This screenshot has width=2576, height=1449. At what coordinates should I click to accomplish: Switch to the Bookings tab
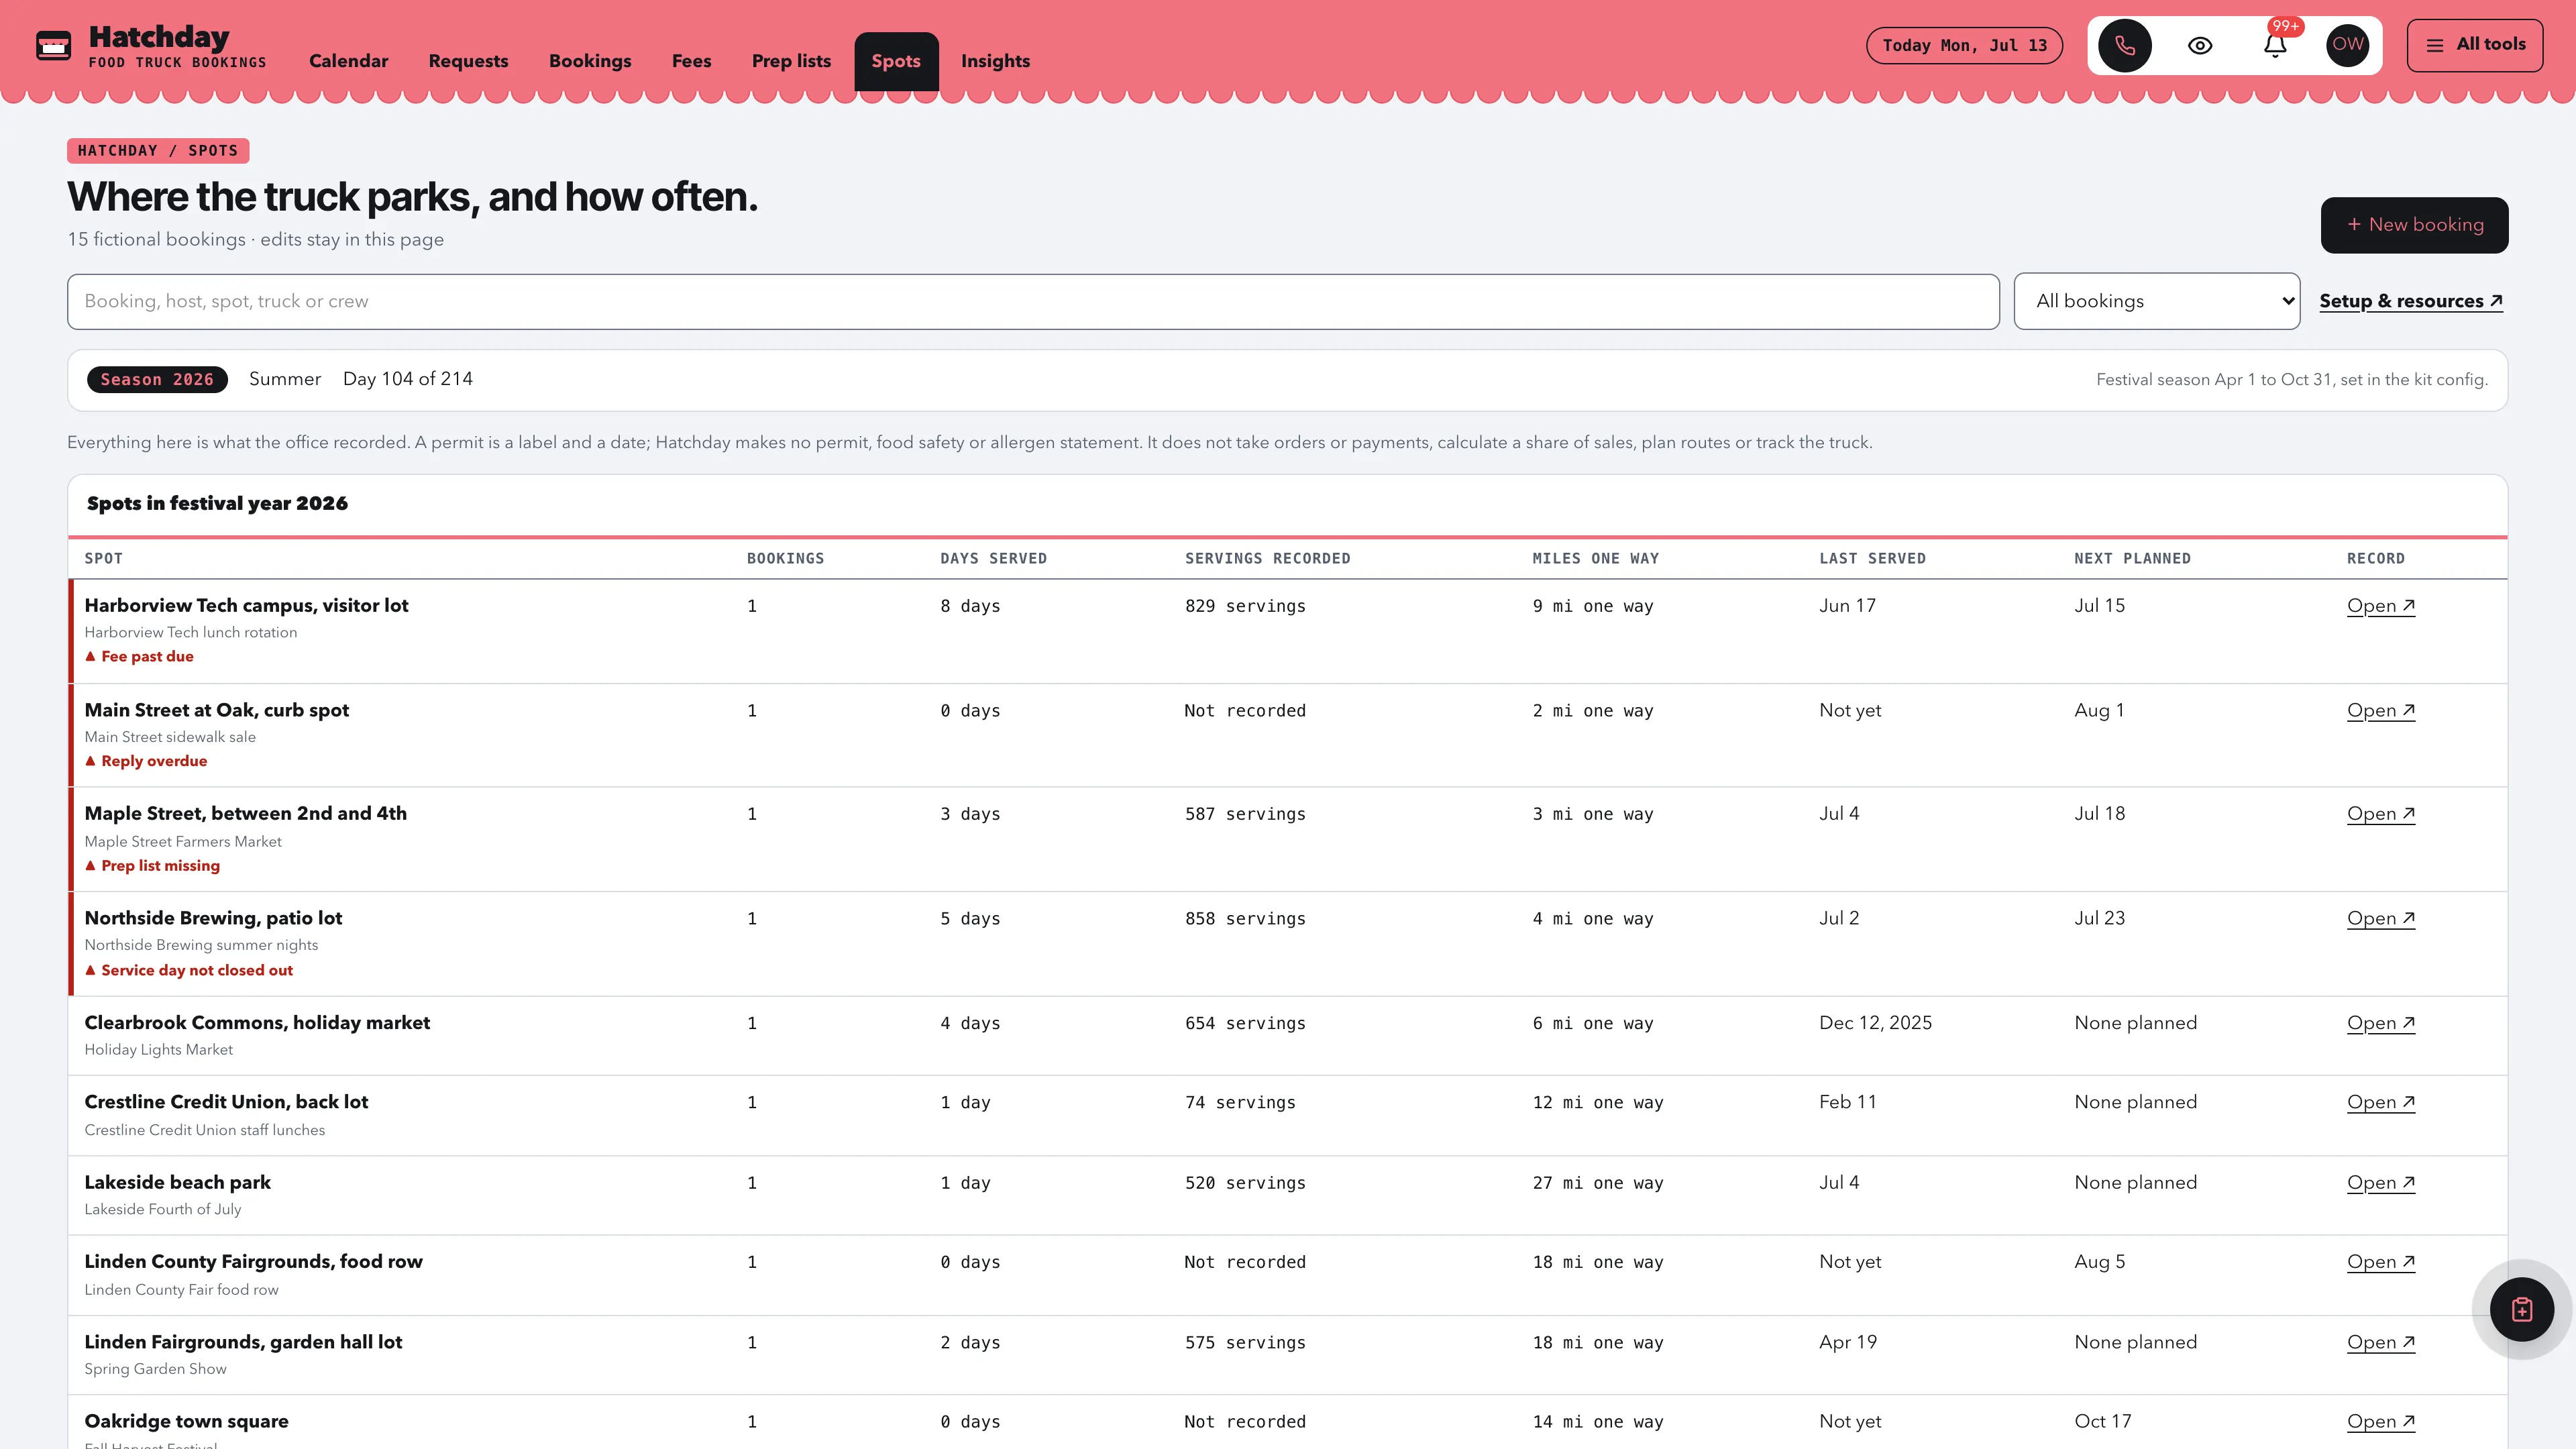pos(590,61)
